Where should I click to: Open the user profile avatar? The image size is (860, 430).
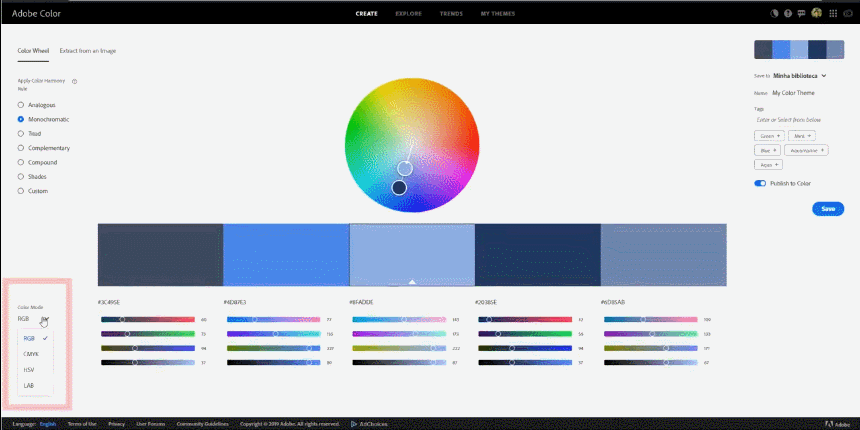coord(817,13)
